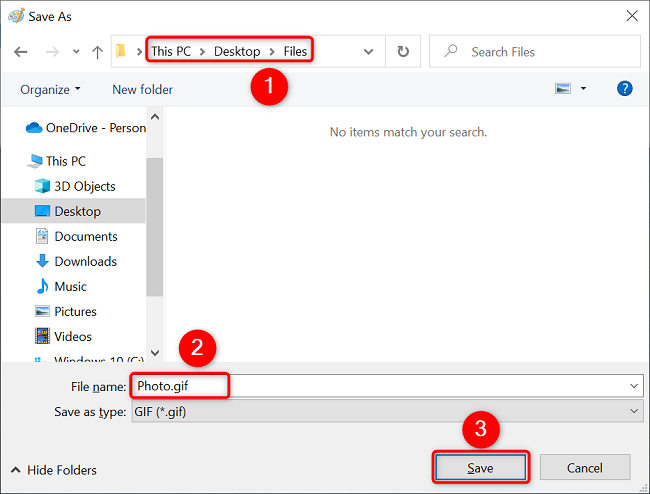Open the Downloads folder in sidebar
650x494 pixels.
pos(85,261)
